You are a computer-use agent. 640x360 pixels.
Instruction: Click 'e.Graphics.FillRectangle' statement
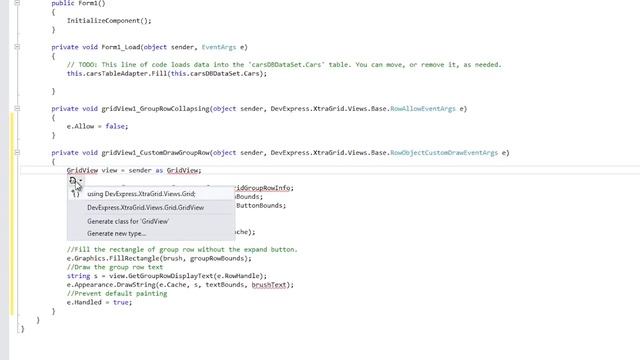tap(159, 258)
